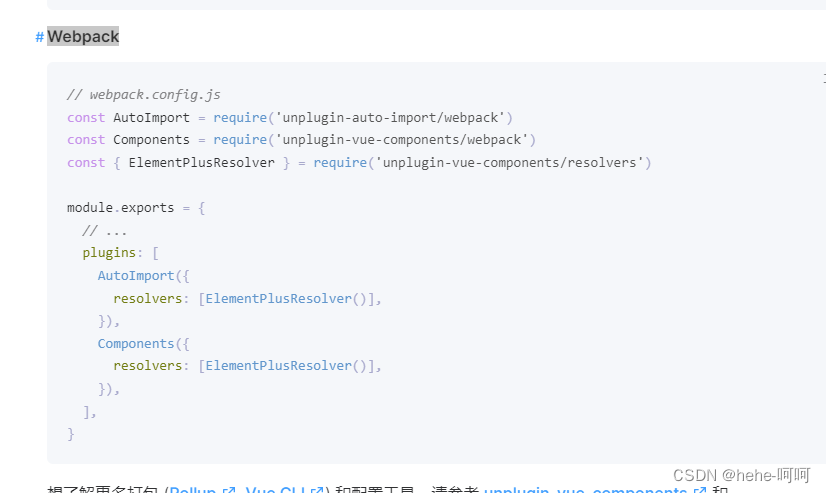
Task: Click the '{ ElementPlusResolver }' destructured declaration
Action: [x=201, y=163]
